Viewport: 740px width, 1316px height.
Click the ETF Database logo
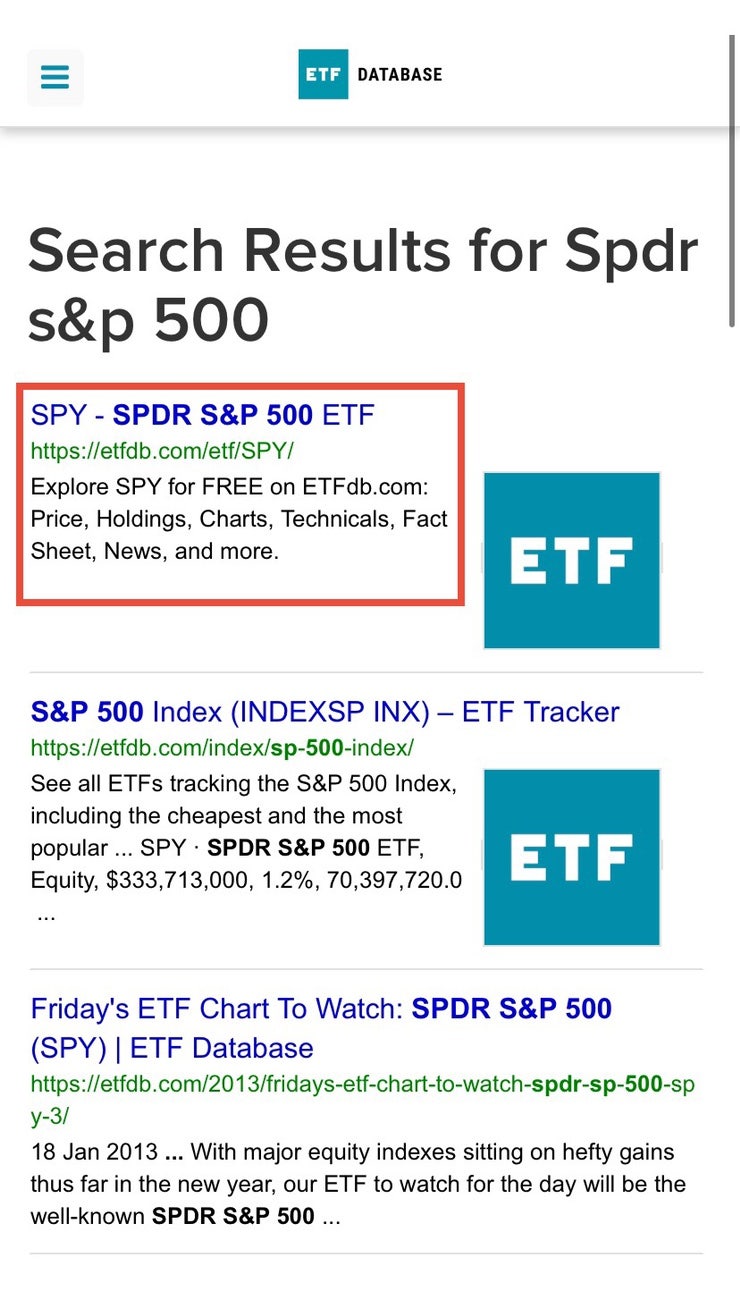pyautogui.click(x=322, y=72)
